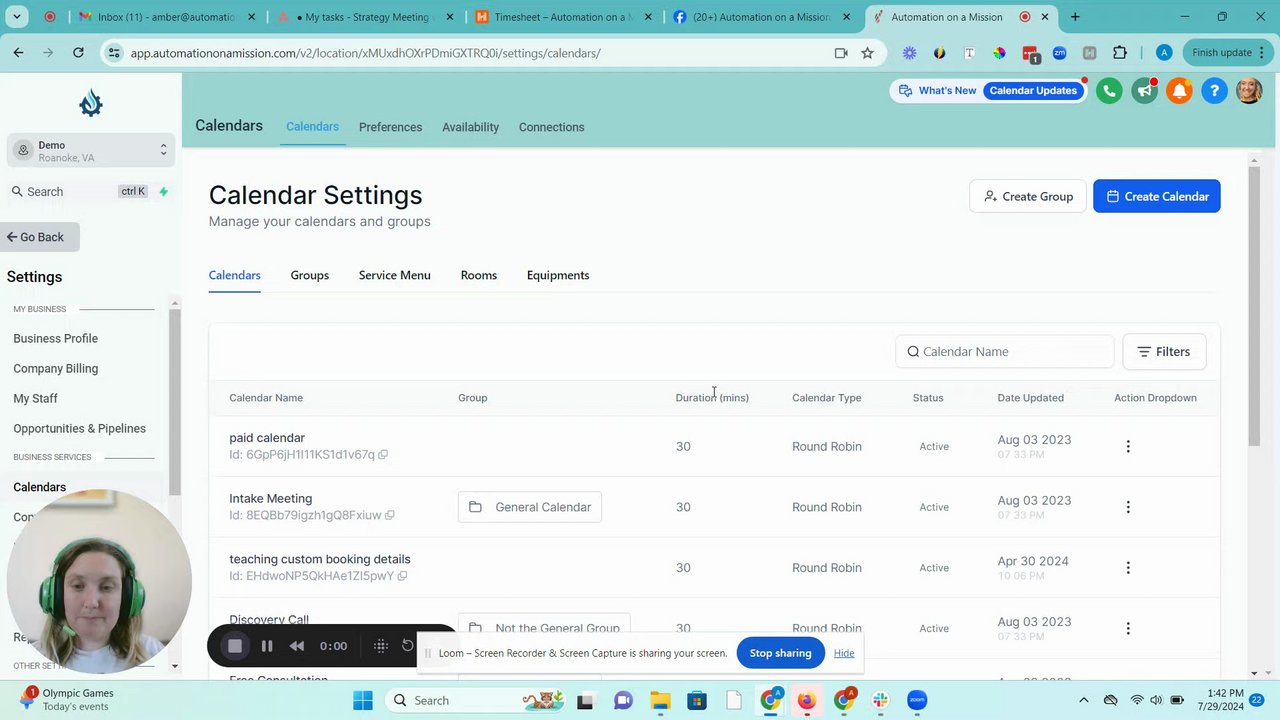Open the Connections top tab
The height and width of the screenshot is (720, 1280).
pyautogui.click(x=552, y=127)
